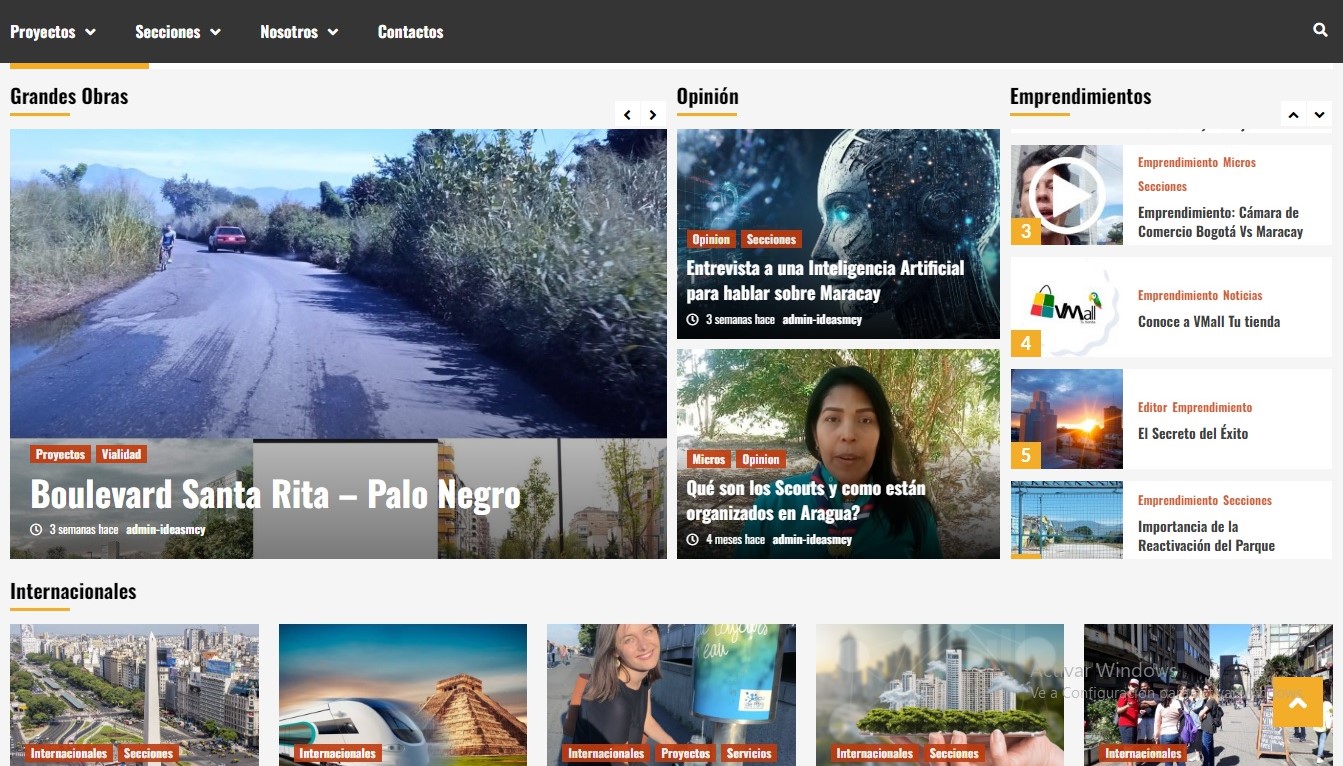Play the Cámara de Comercio video thumbnail
This screenshot has height=766, width=1343.
pyautogui.click(x=1066, y=195)
